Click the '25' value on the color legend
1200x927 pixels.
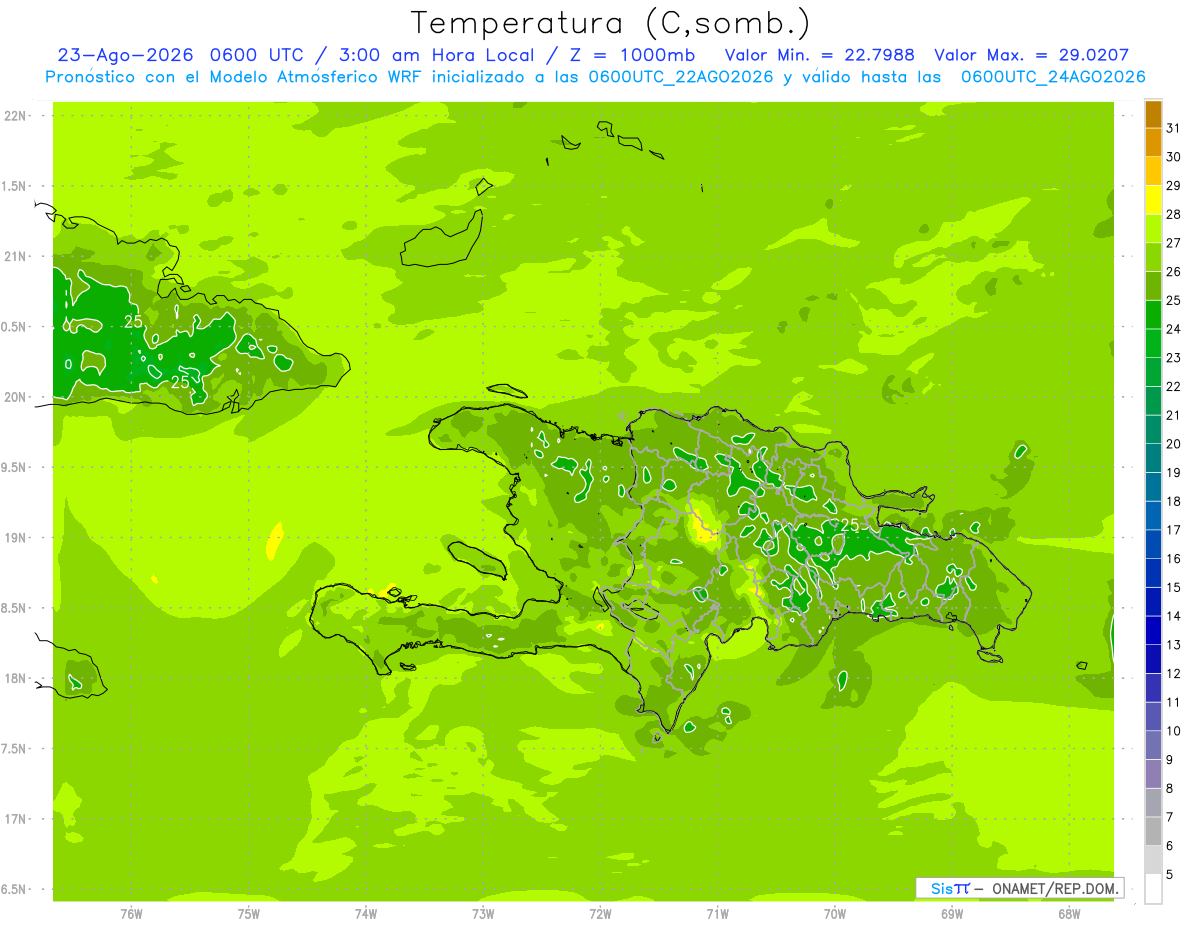pyautogui.click(x=1174, y=301)
